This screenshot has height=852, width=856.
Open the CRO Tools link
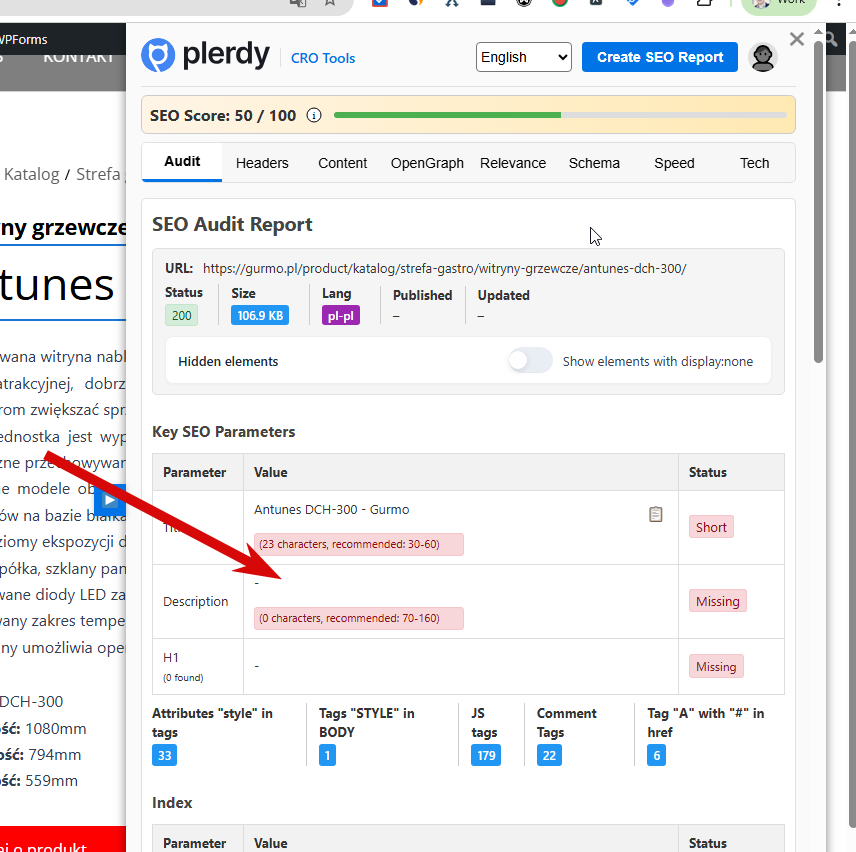[x=323, y=58]
